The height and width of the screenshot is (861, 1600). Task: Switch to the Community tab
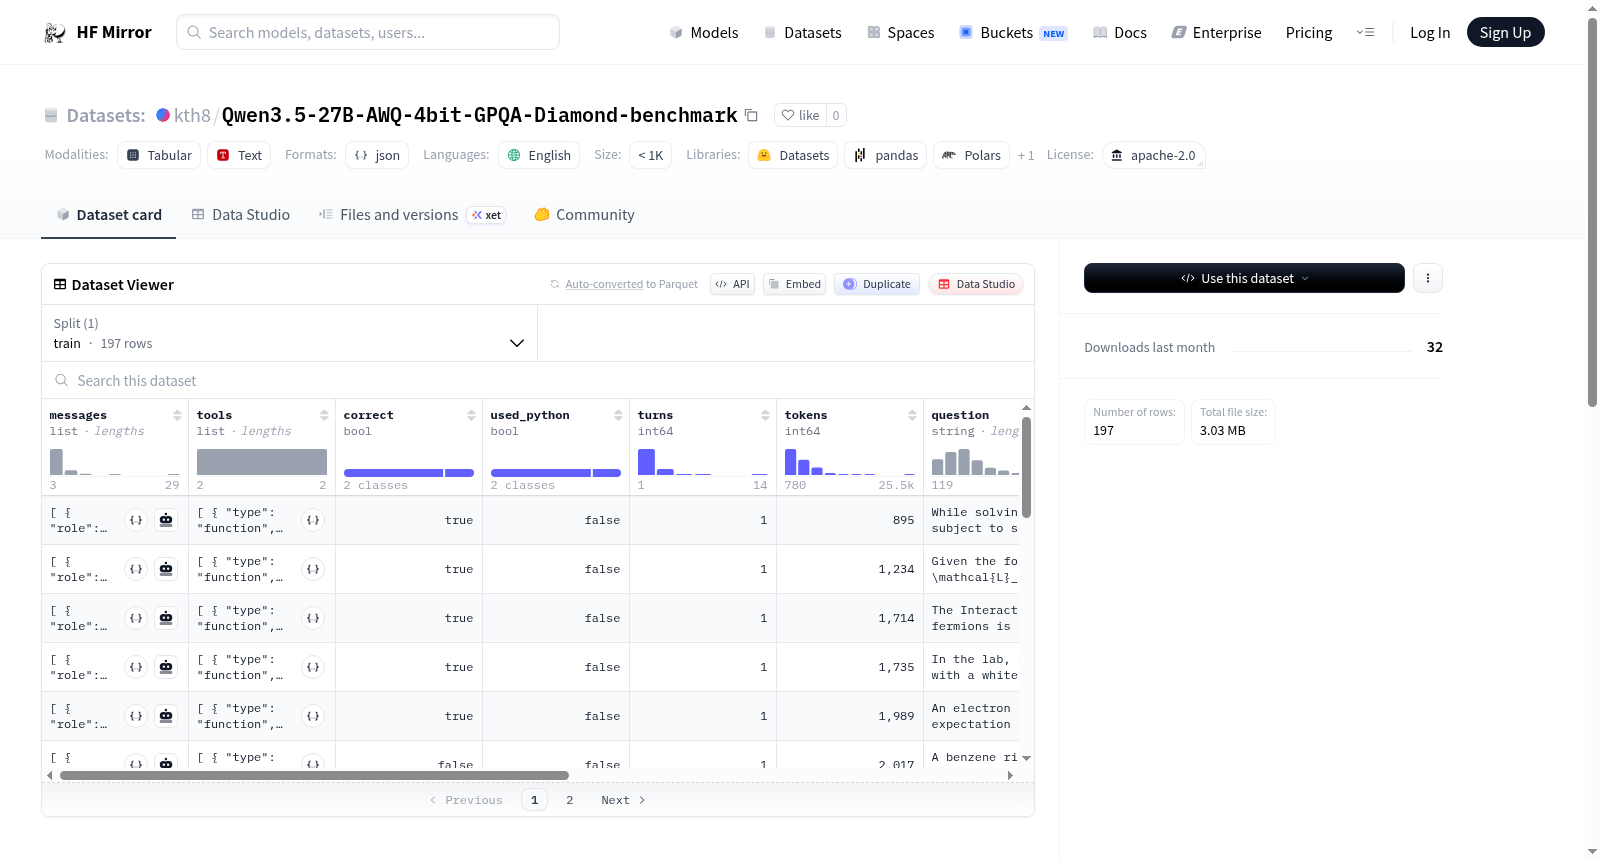584,214
